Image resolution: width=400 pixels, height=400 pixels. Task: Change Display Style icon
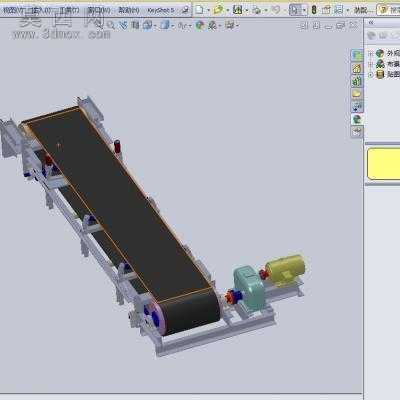tap(165, 25)
